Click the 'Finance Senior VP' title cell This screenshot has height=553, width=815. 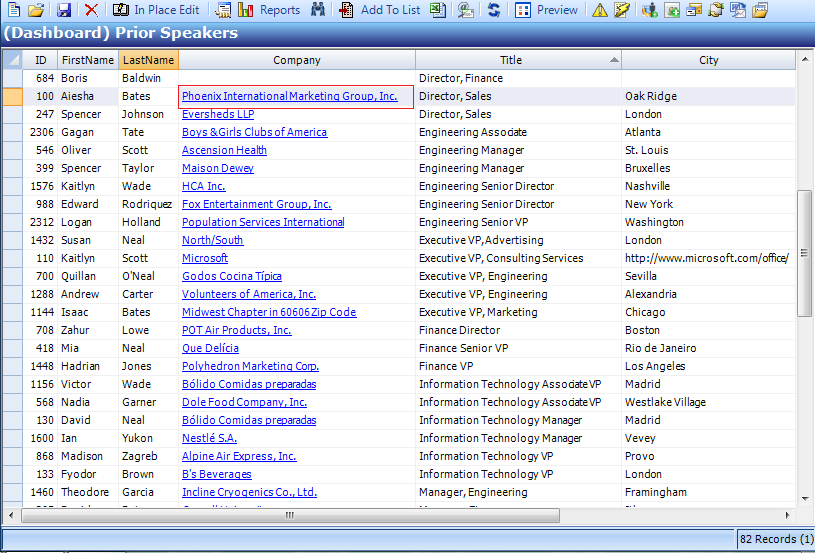pyautogui.click(x=518, y=348)
